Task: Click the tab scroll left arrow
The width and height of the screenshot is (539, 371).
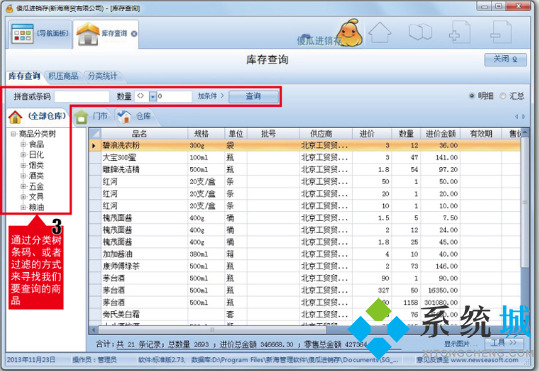Action: coord(516,117)
